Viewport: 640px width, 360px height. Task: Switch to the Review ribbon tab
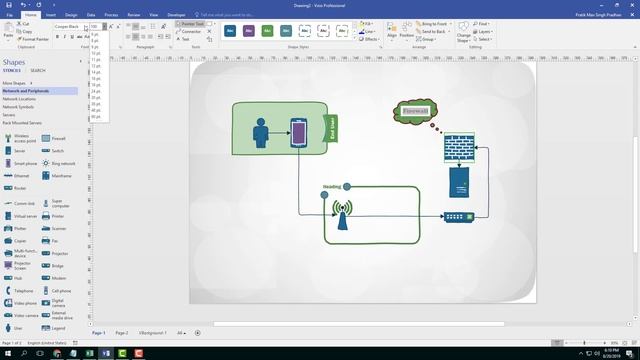click(133, 15)
